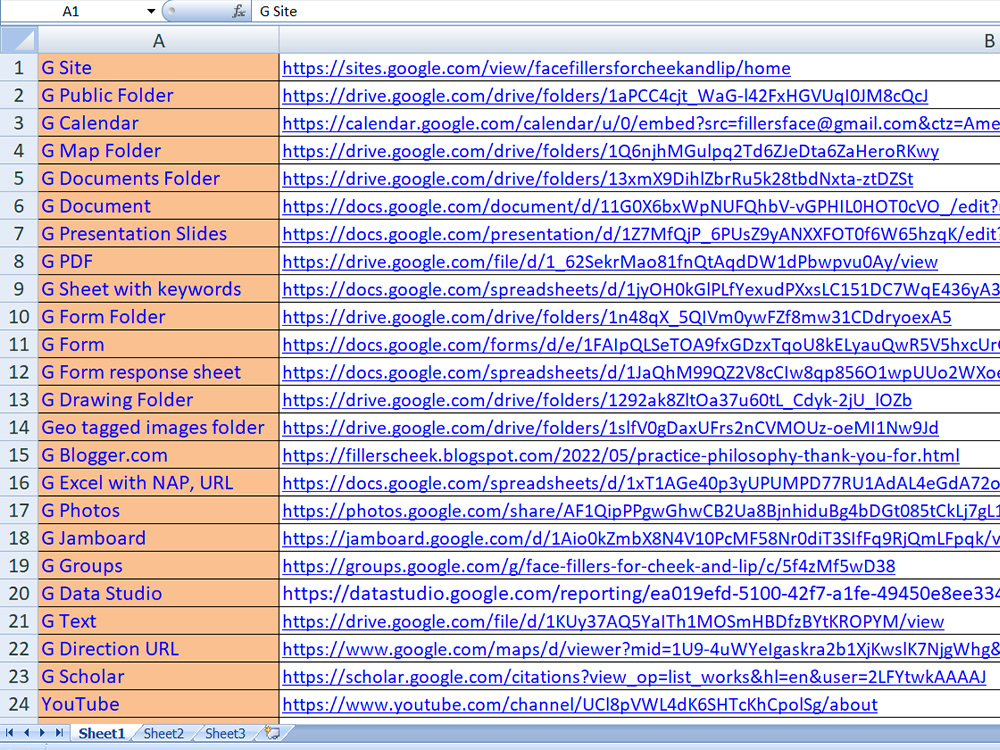Screen dimensions: 1000x750
Task: Select the G Direction URL cell
Action: [x=159, y=649]
